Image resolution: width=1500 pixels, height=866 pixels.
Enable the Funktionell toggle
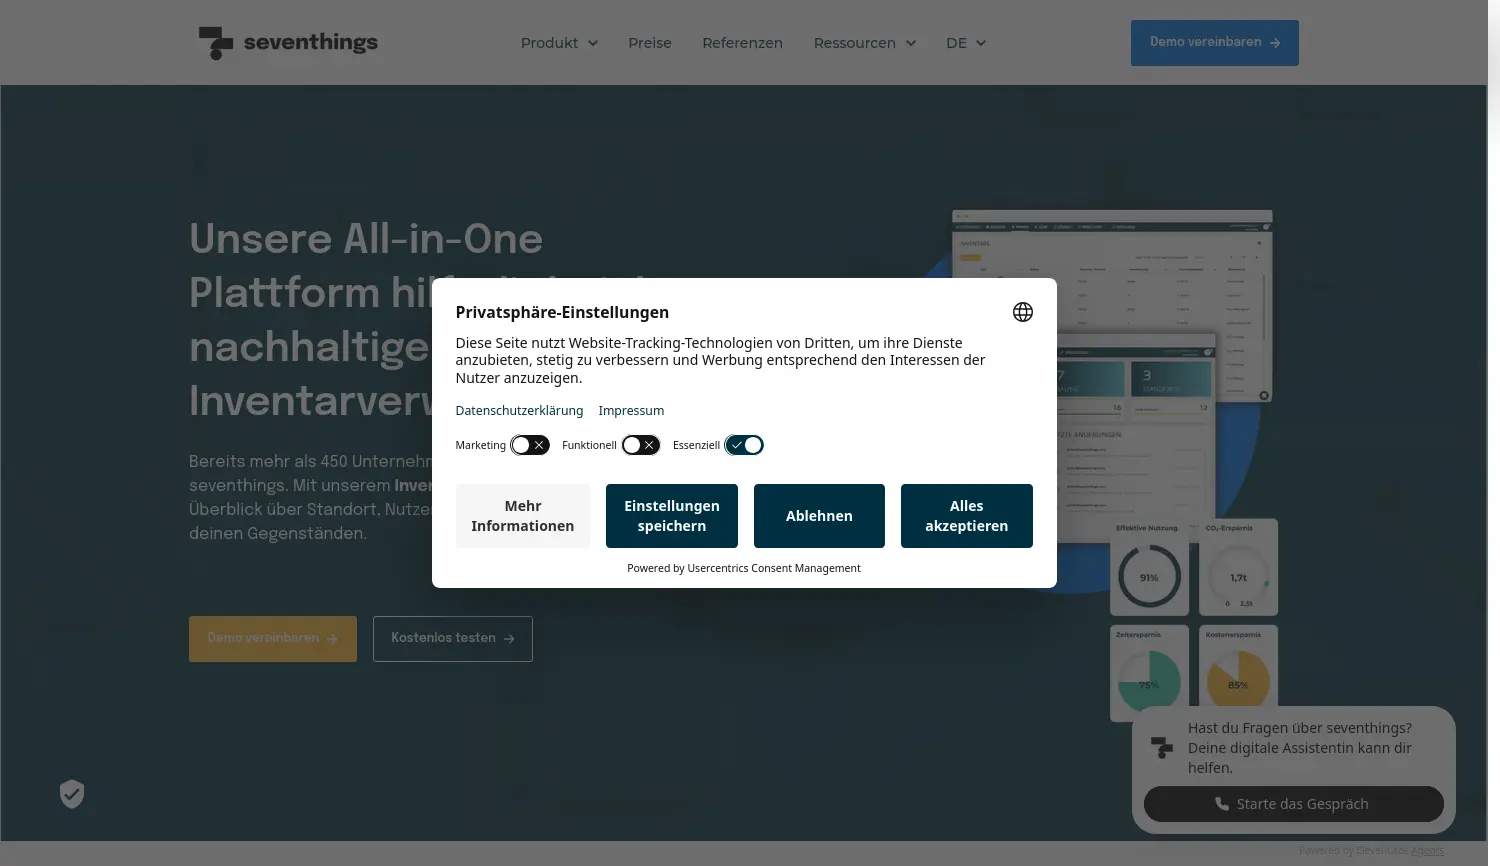pos(641,444)
